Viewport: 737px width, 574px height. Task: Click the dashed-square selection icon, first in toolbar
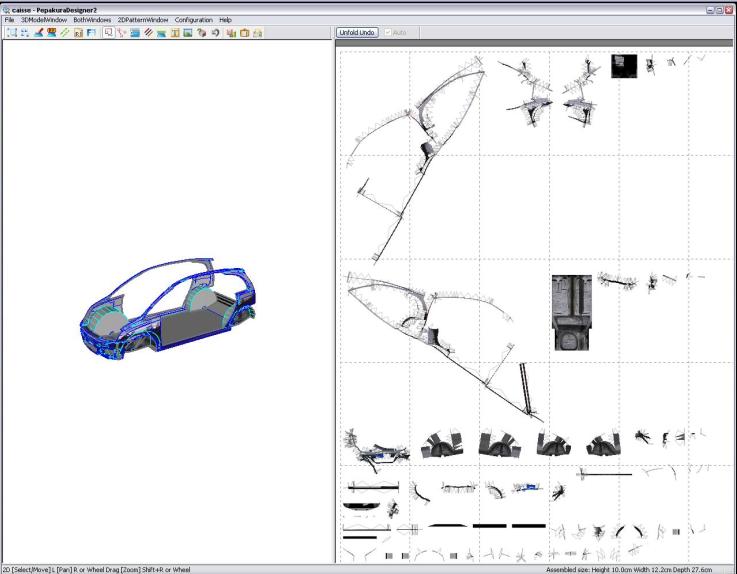(x=12, y=32)
